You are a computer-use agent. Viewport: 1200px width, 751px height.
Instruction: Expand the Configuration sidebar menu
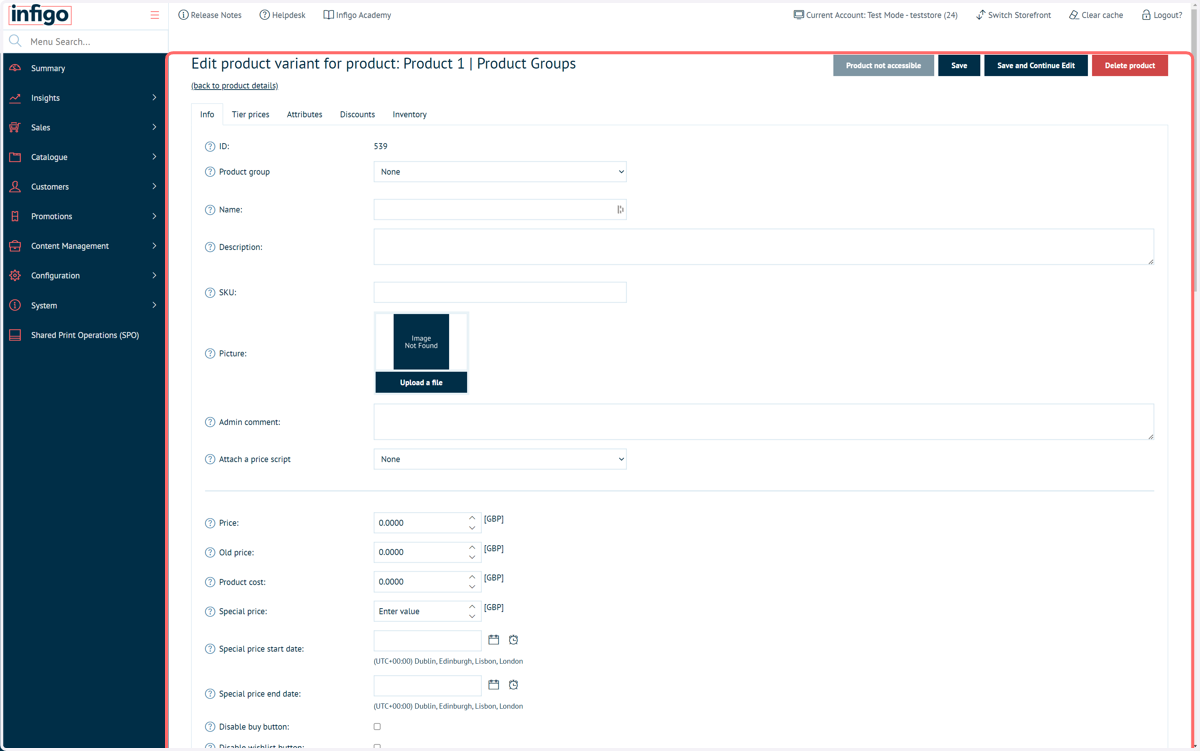[154, 275]
